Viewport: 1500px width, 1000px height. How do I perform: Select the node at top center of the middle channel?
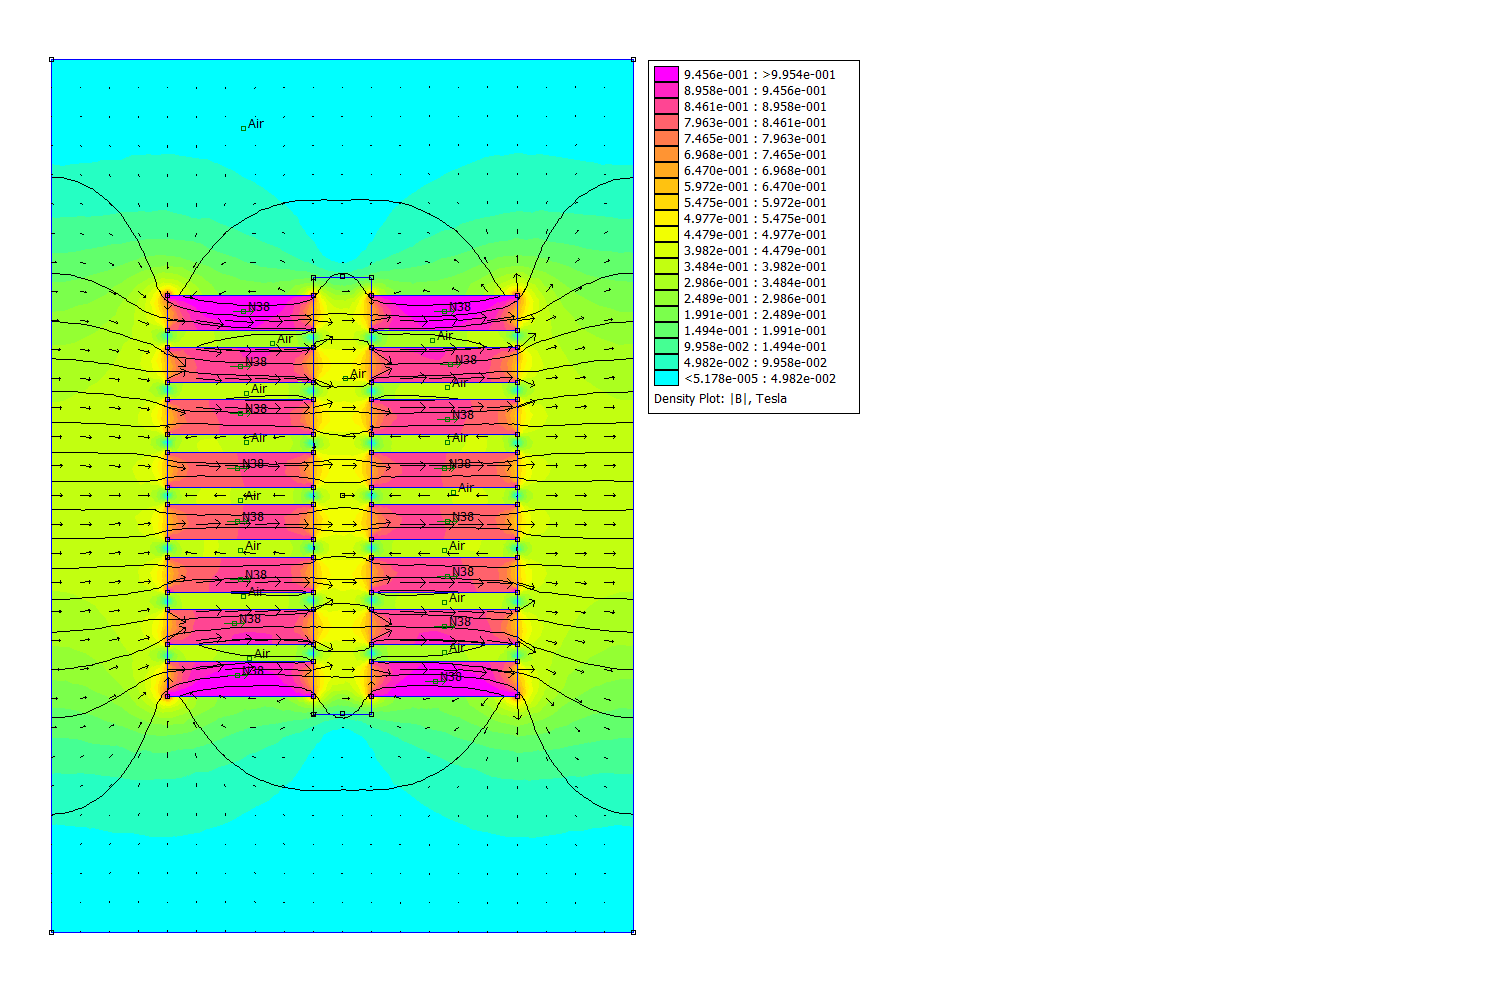pos(342,276)
